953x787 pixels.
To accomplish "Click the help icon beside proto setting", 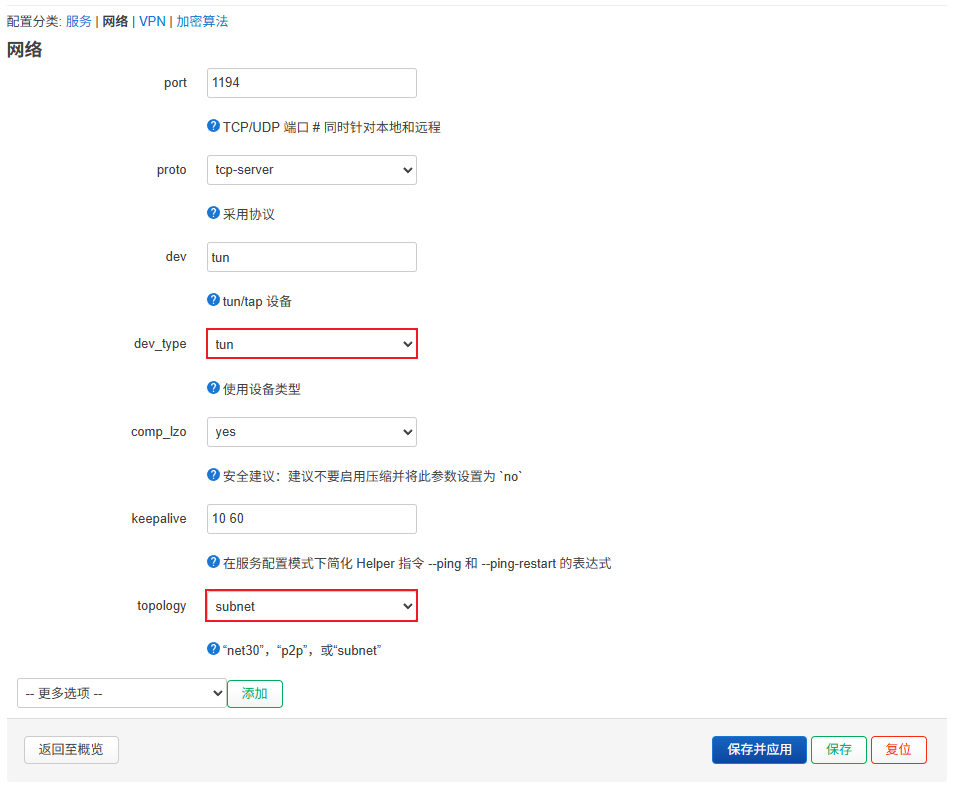I will pos(213,214).
